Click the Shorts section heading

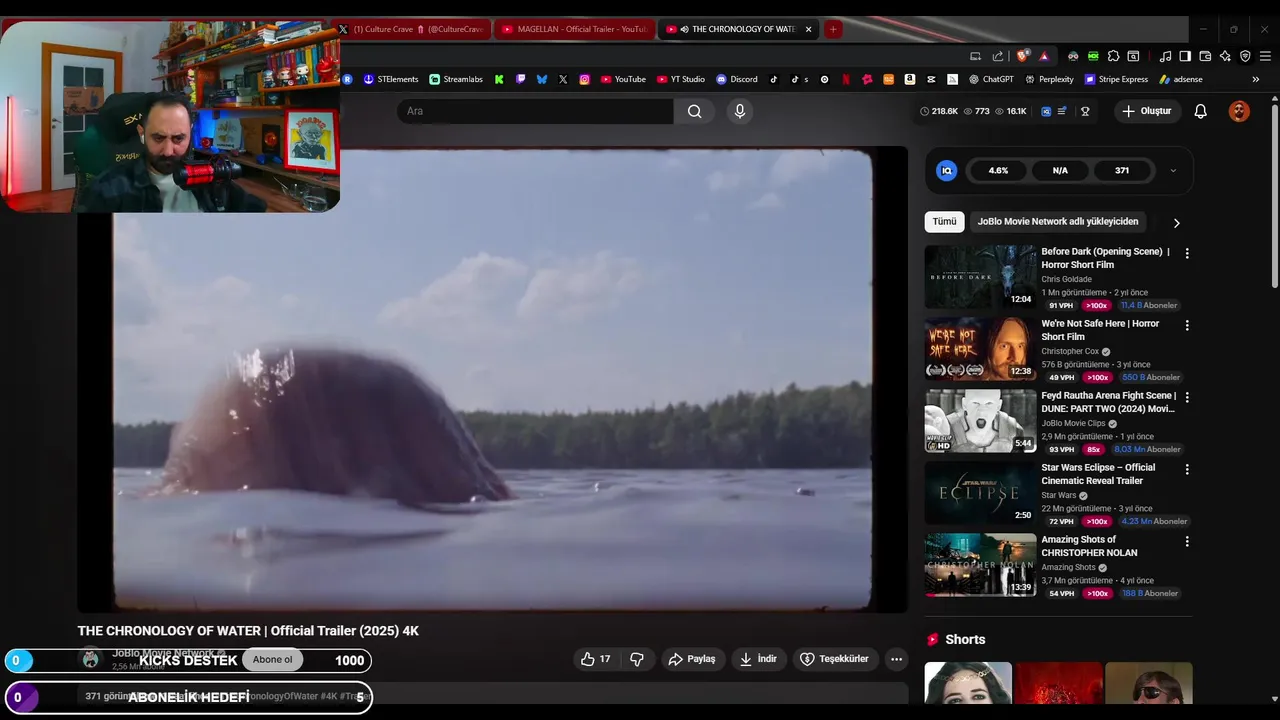(965, 639)
